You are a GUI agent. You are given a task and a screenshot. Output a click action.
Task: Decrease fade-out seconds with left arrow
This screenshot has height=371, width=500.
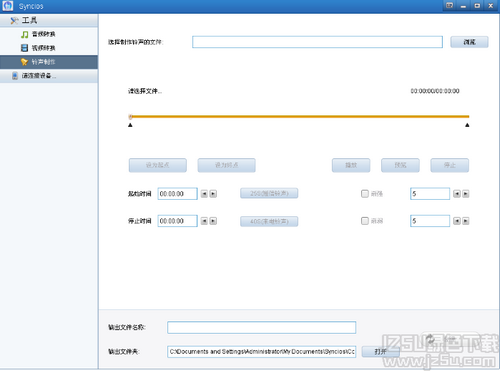(457, 221)
